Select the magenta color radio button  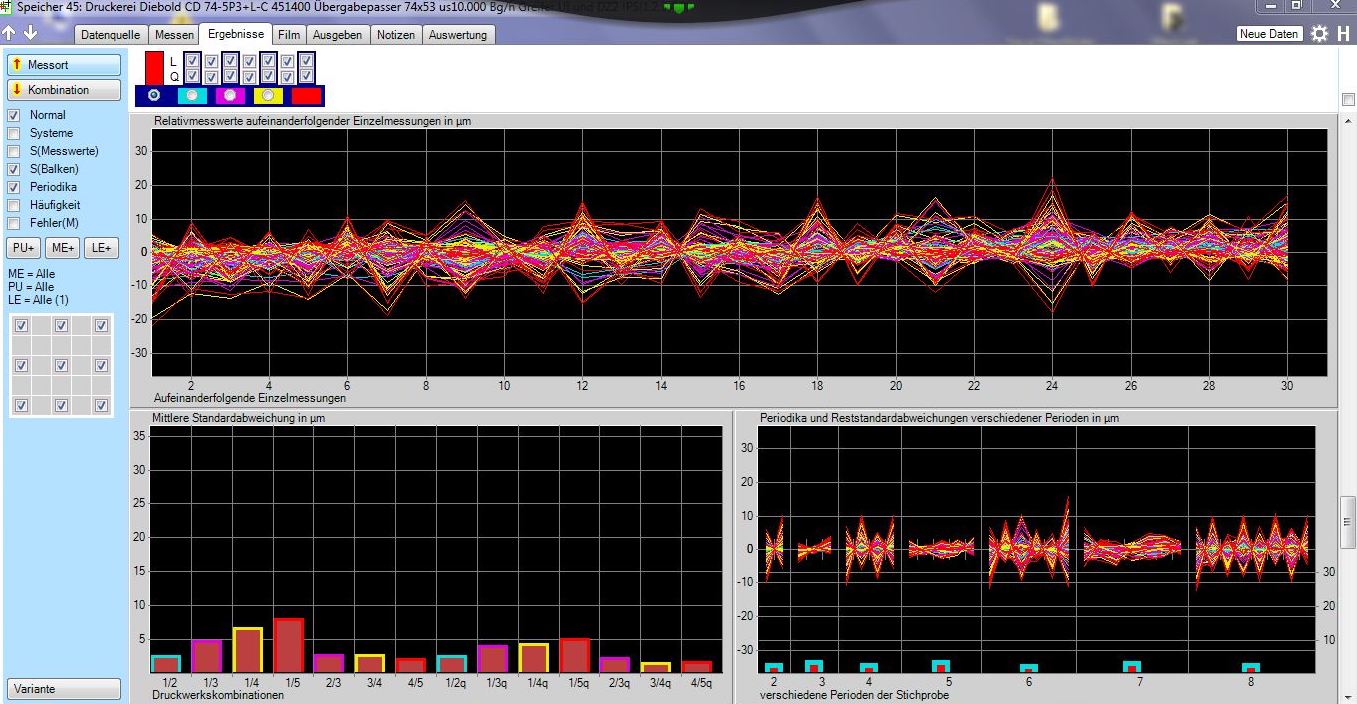point(230,95)
